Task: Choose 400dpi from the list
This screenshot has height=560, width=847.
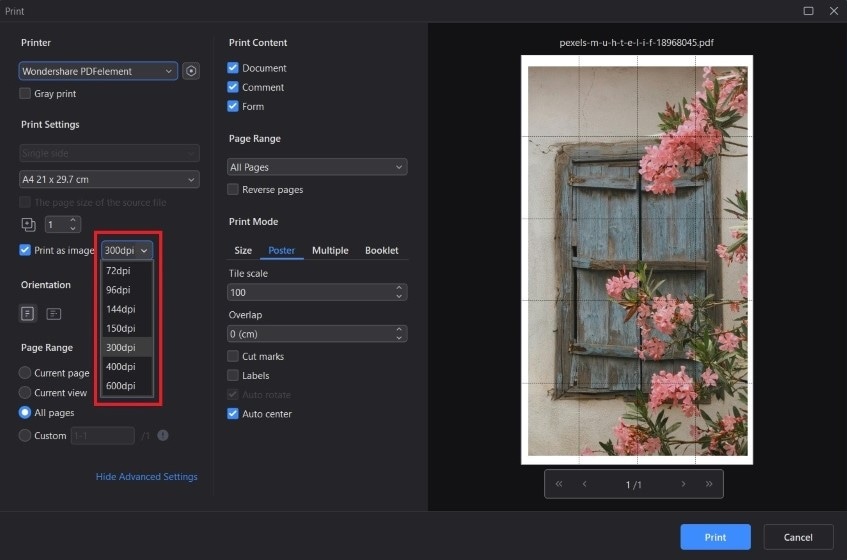Action: [127, 367]
